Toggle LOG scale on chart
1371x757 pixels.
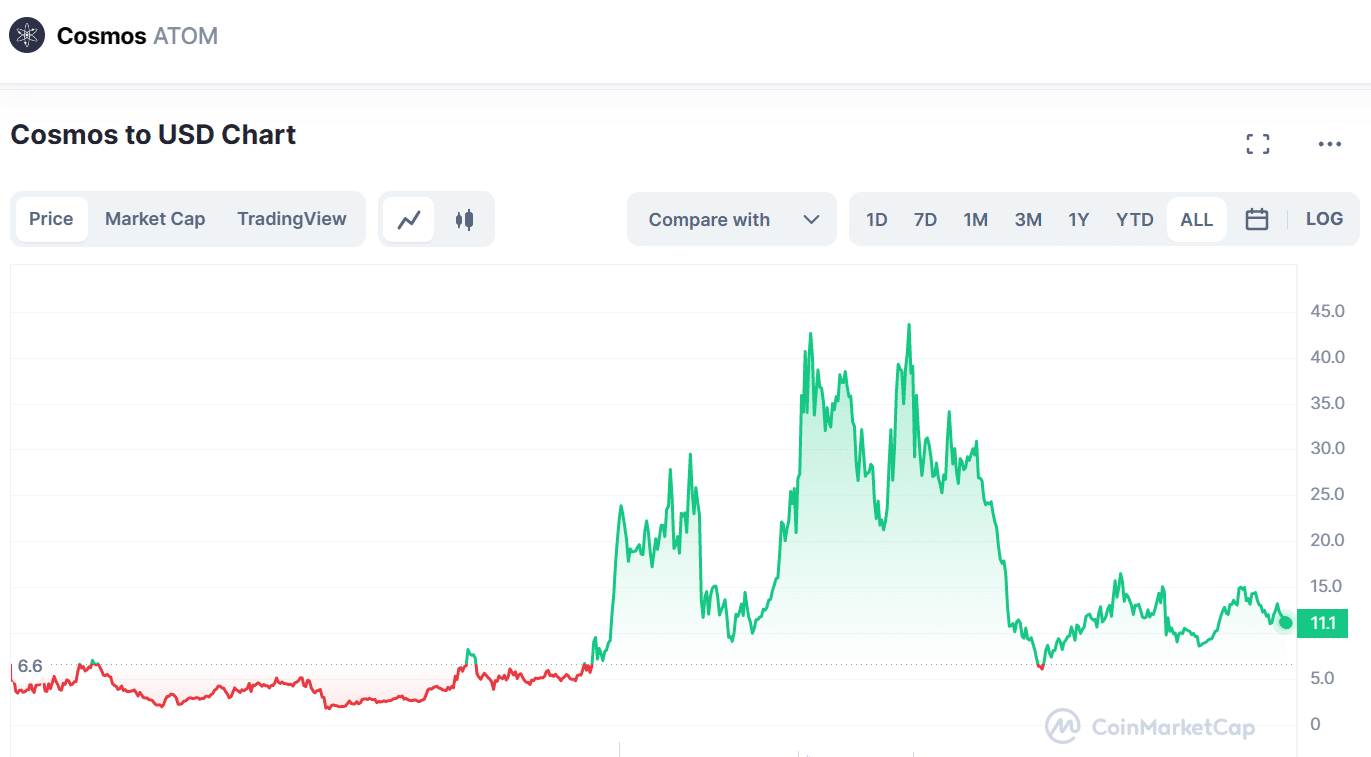(x=1324, y=219)
